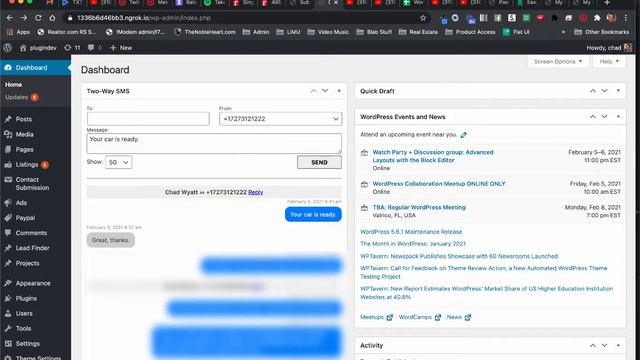This screenshot has height=360, width=640.
Task: Move Activity widget down
Action: [604, 345]
